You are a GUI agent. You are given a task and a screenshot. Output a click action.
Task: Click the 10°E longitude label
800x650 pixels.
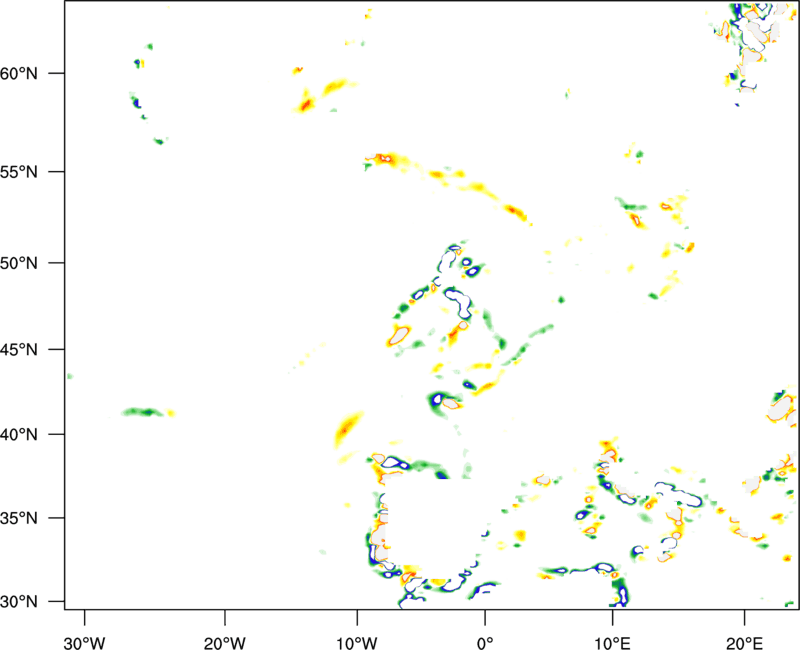(x=612, y=643)
